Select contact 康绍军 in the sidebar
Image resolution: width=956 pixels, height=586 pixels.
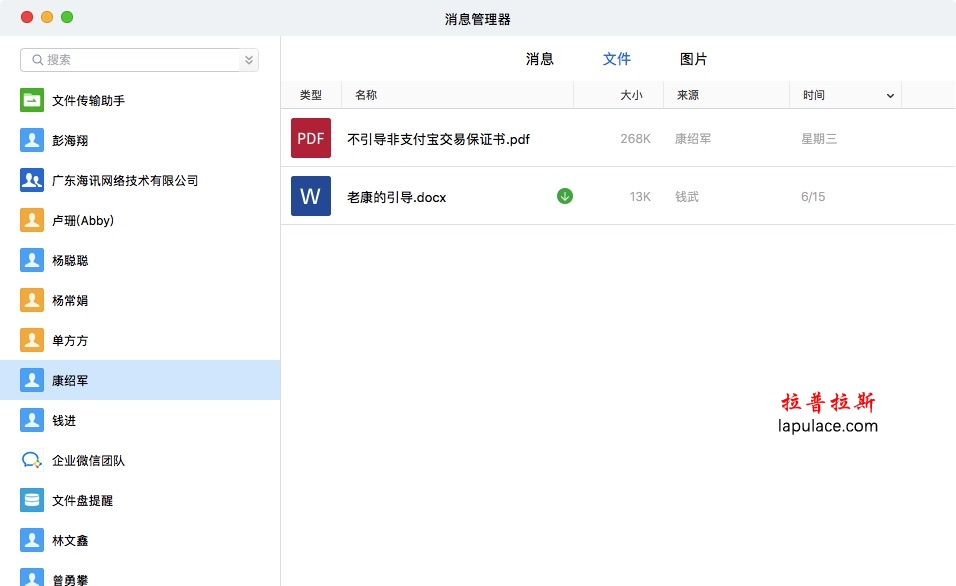70,380
